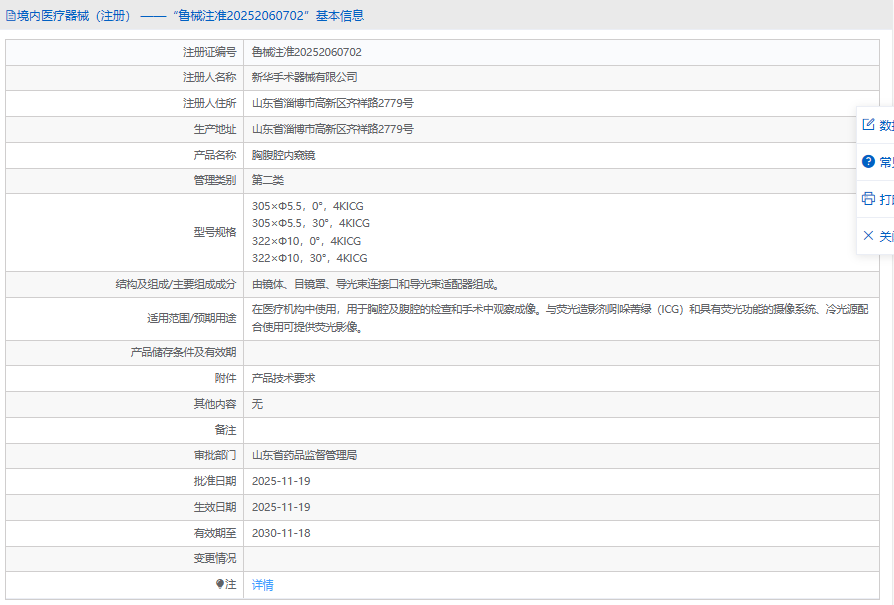Click the data edit pencil icon

[x=868, y=125]
